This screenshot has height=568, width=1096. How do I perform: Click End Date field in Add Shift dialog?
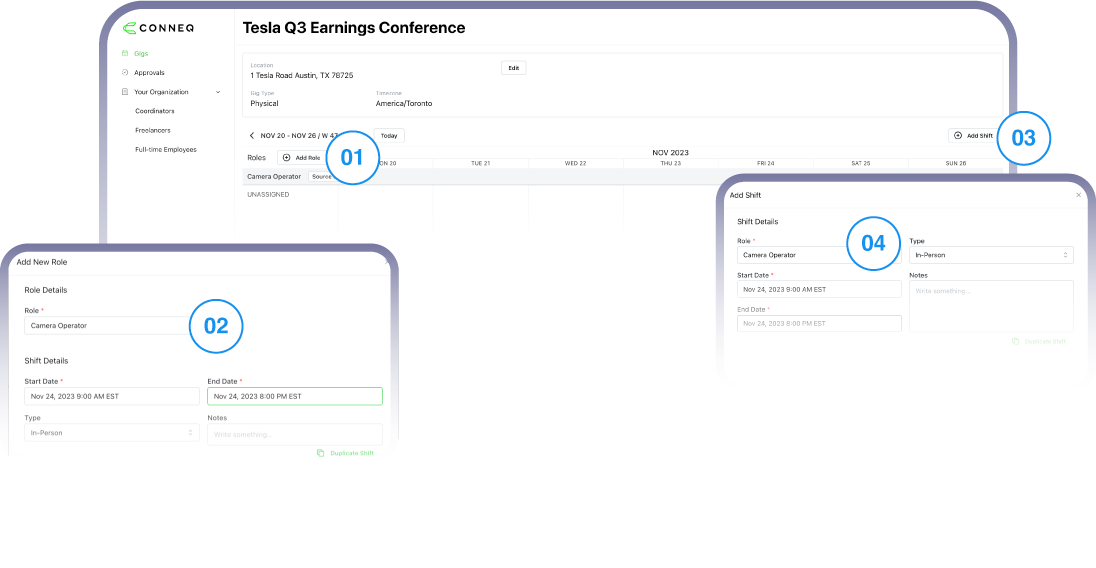pos(819,323)
